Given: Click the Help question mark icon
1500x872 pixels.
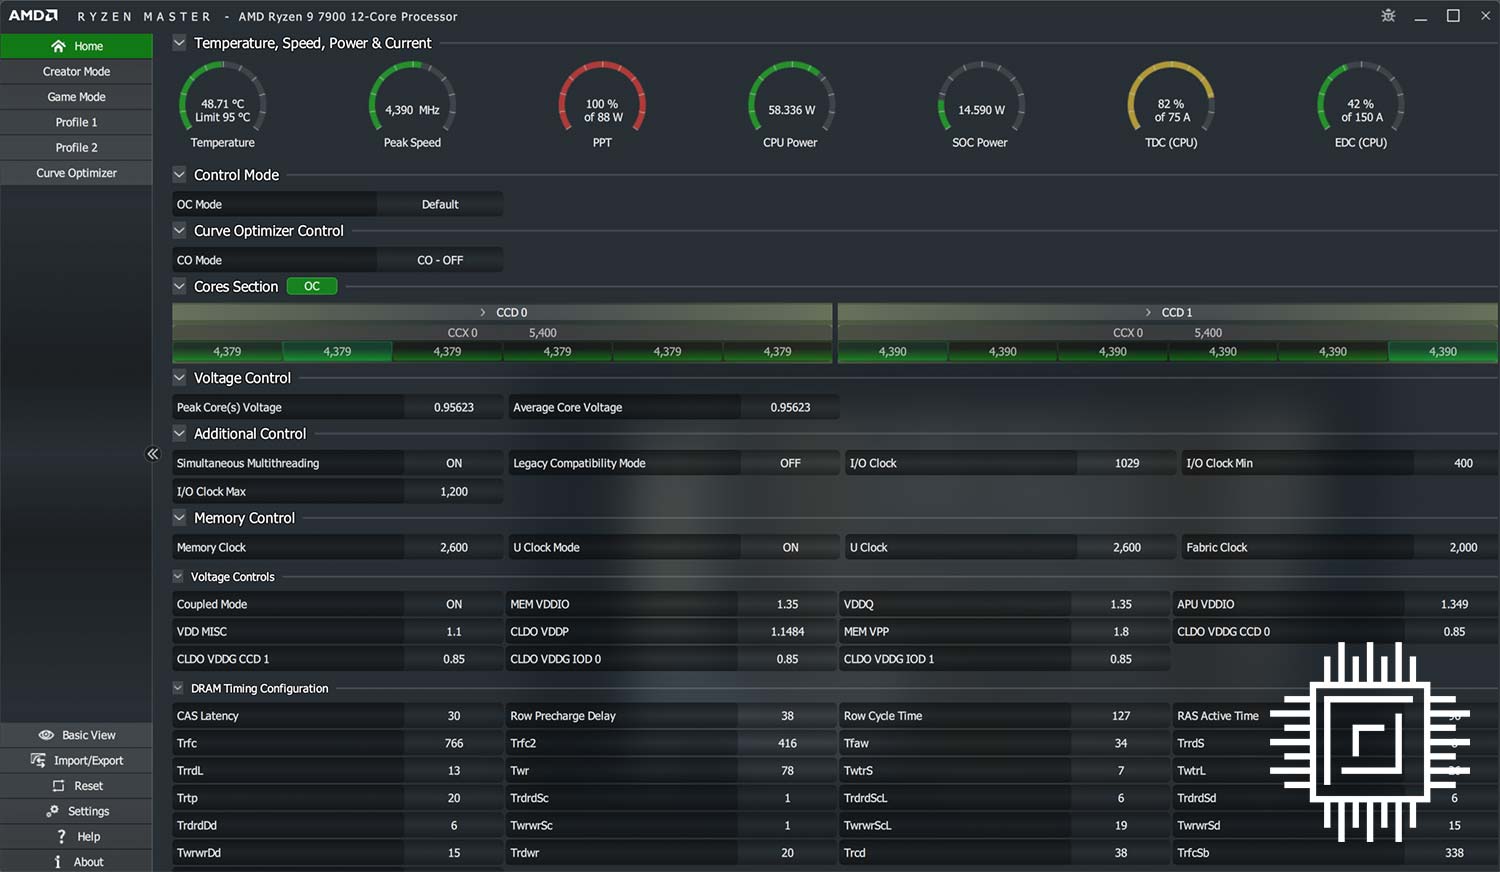Looking at the screenshot, I should coord(61,836).
